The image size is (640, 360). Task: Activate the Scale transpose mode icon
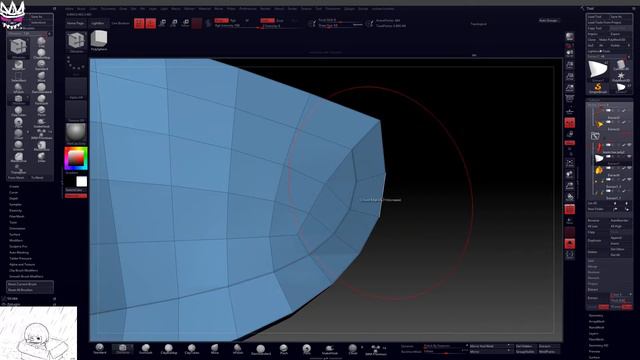click(174, 23)
